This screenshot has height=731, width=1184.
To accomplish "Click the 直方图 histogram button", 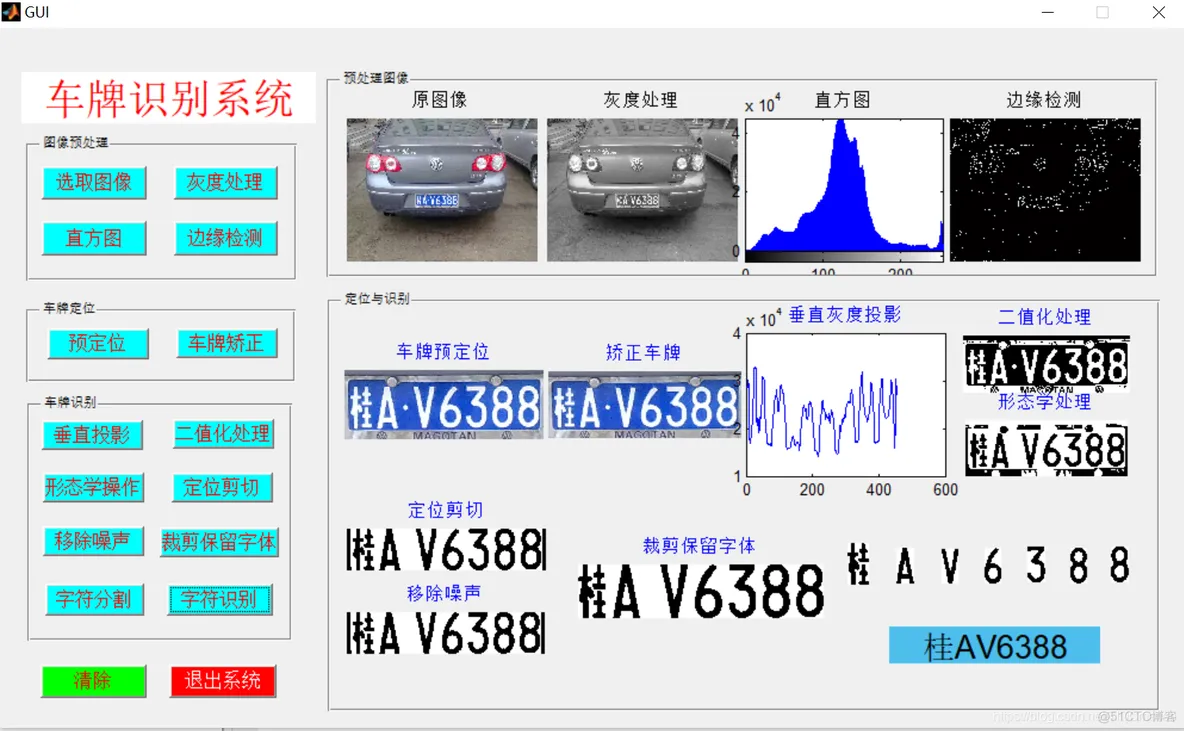I will click(94, 239).
